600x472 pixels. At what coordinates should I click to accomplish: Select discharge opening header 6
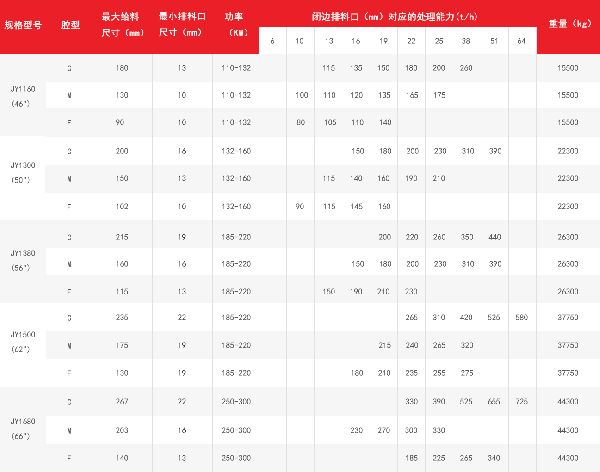272,41
